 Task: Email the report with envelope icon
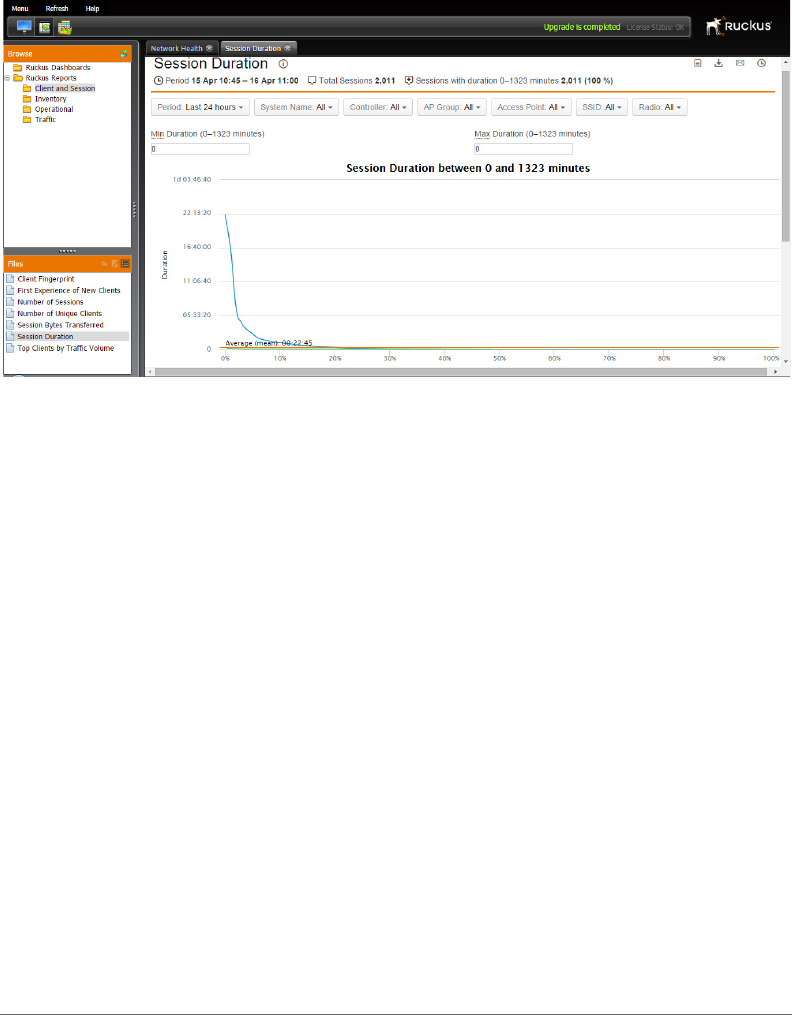pos(740,63)
